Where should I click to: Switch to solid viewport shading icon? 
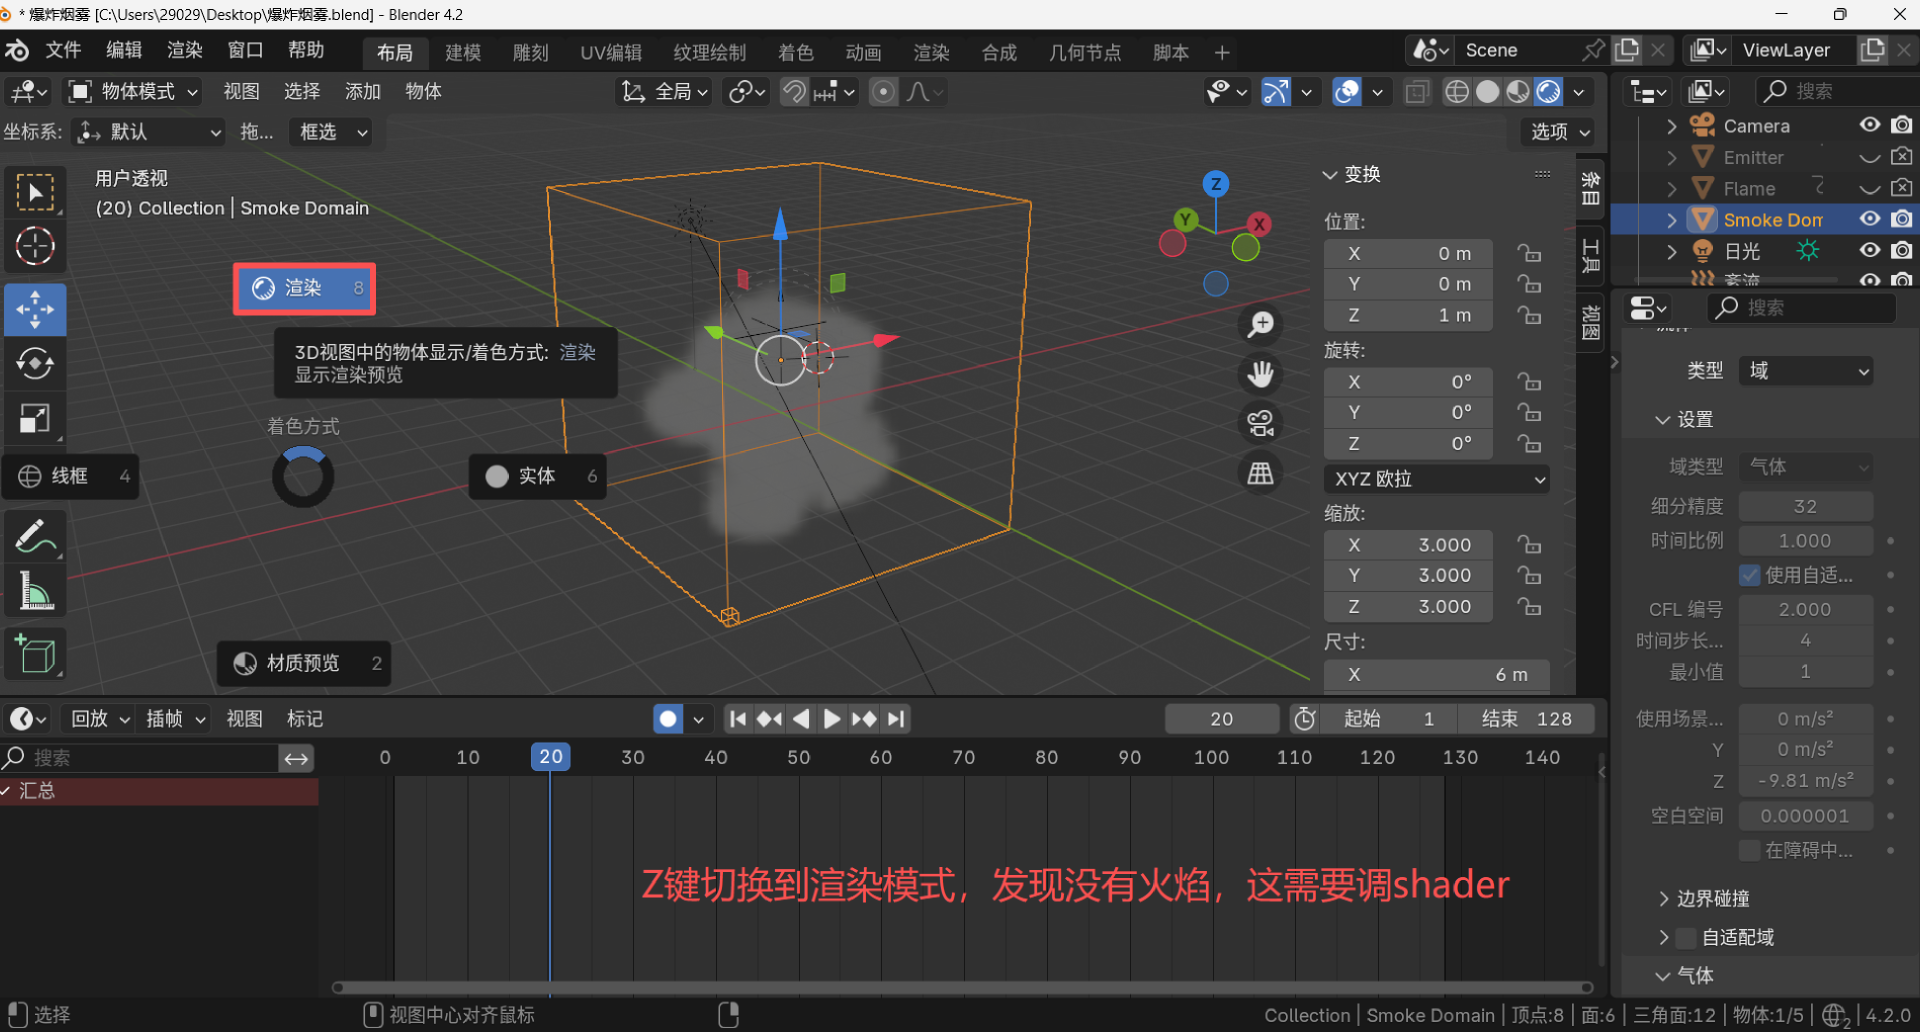click(1488, 92)
